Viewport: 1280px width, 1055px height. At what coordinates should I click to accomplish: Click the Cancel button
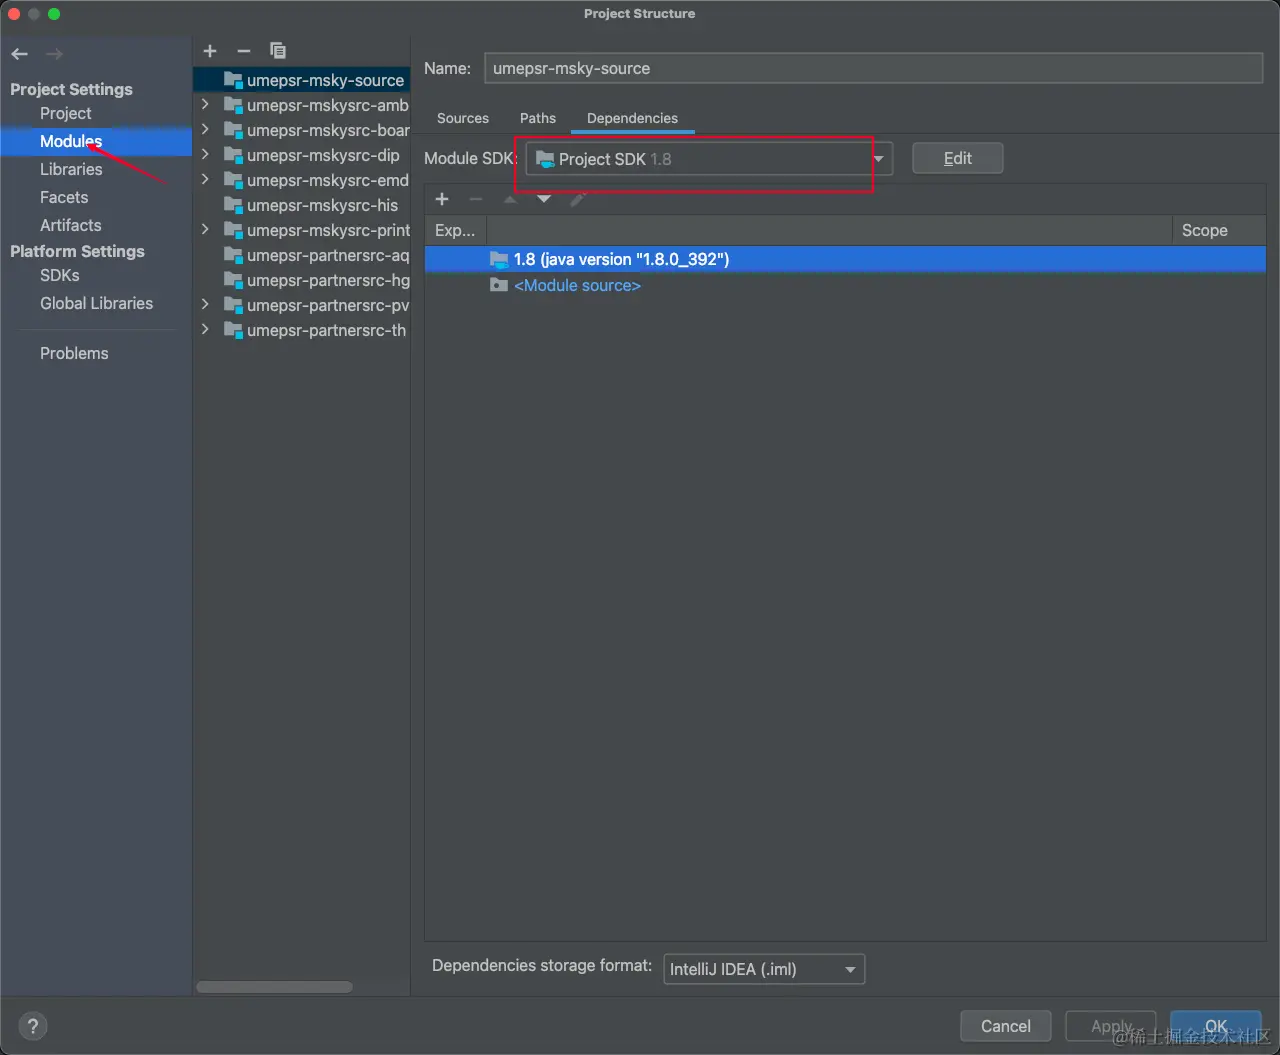(1006, 1026)
